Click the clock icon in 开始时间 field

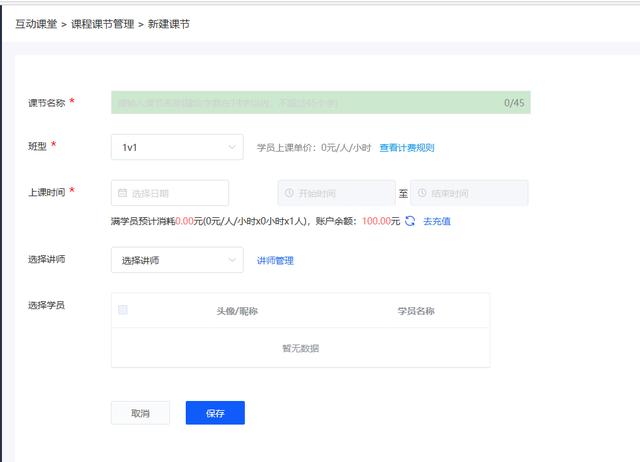coord(289,193)
